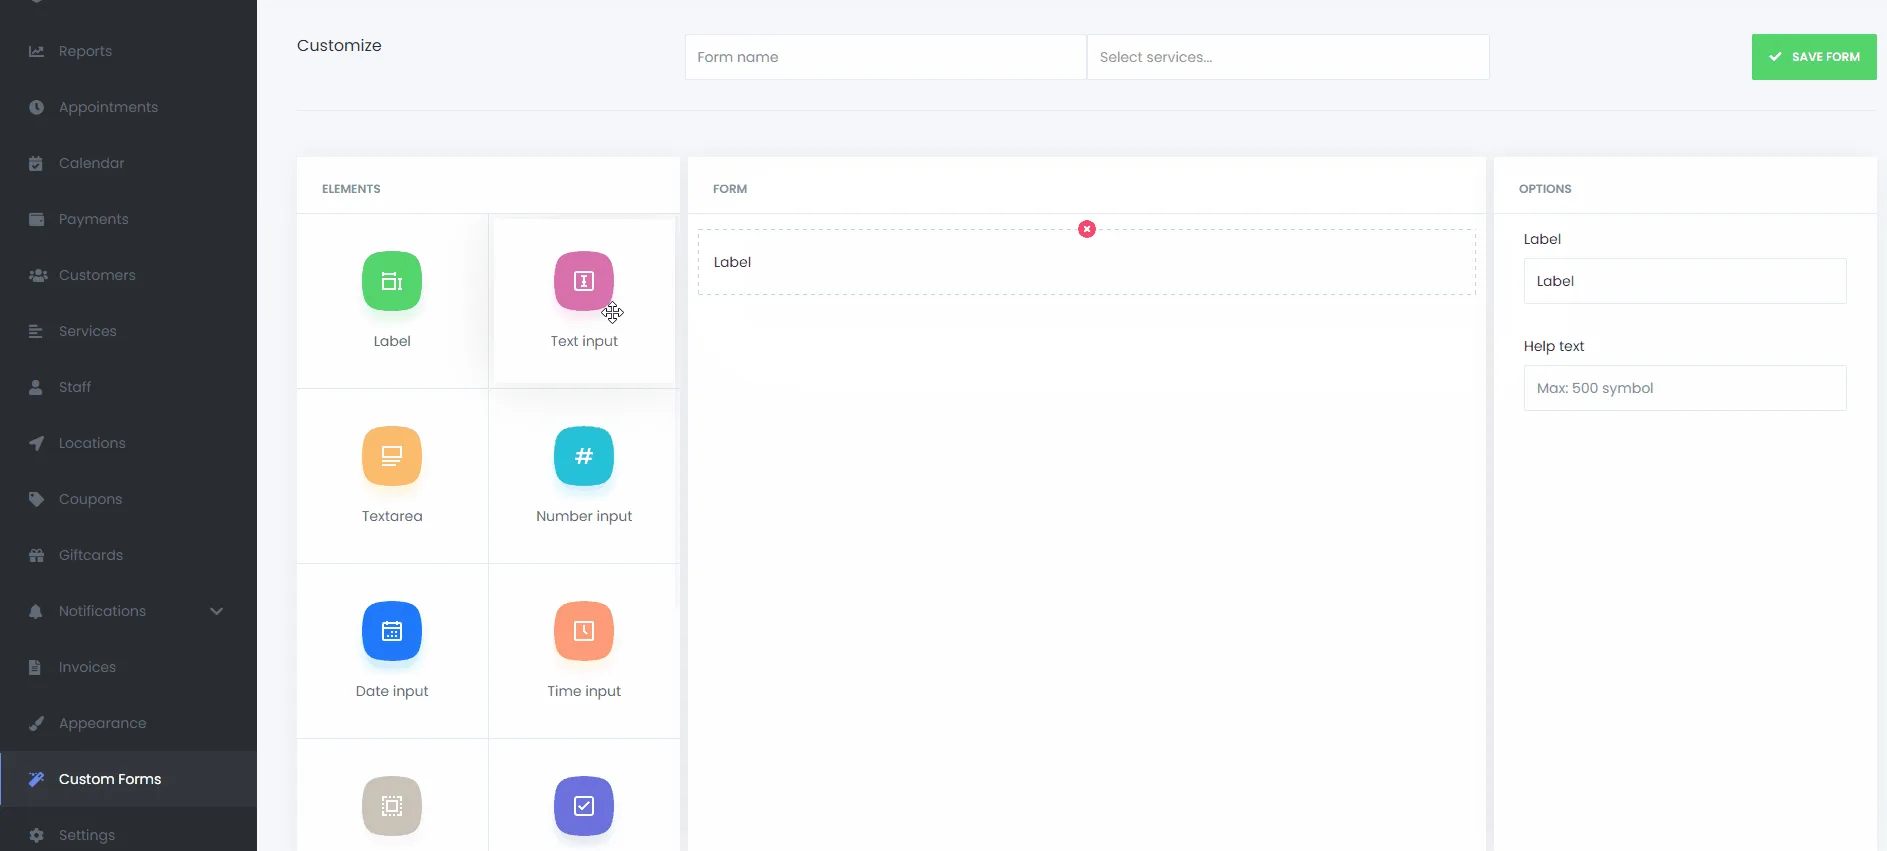The image size is (1887, 851).
Task: Click the Notifications bell icon
Action: click(x=36, y=611)
